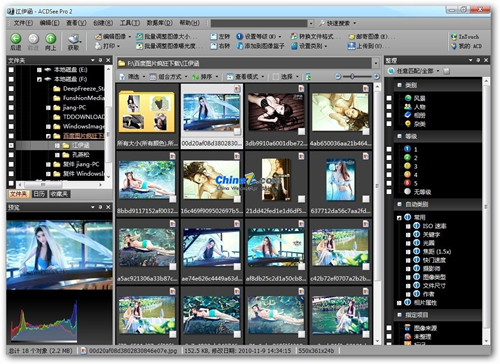Open the Sort dropdown
The image size is (500, 364).
[205, 77]
